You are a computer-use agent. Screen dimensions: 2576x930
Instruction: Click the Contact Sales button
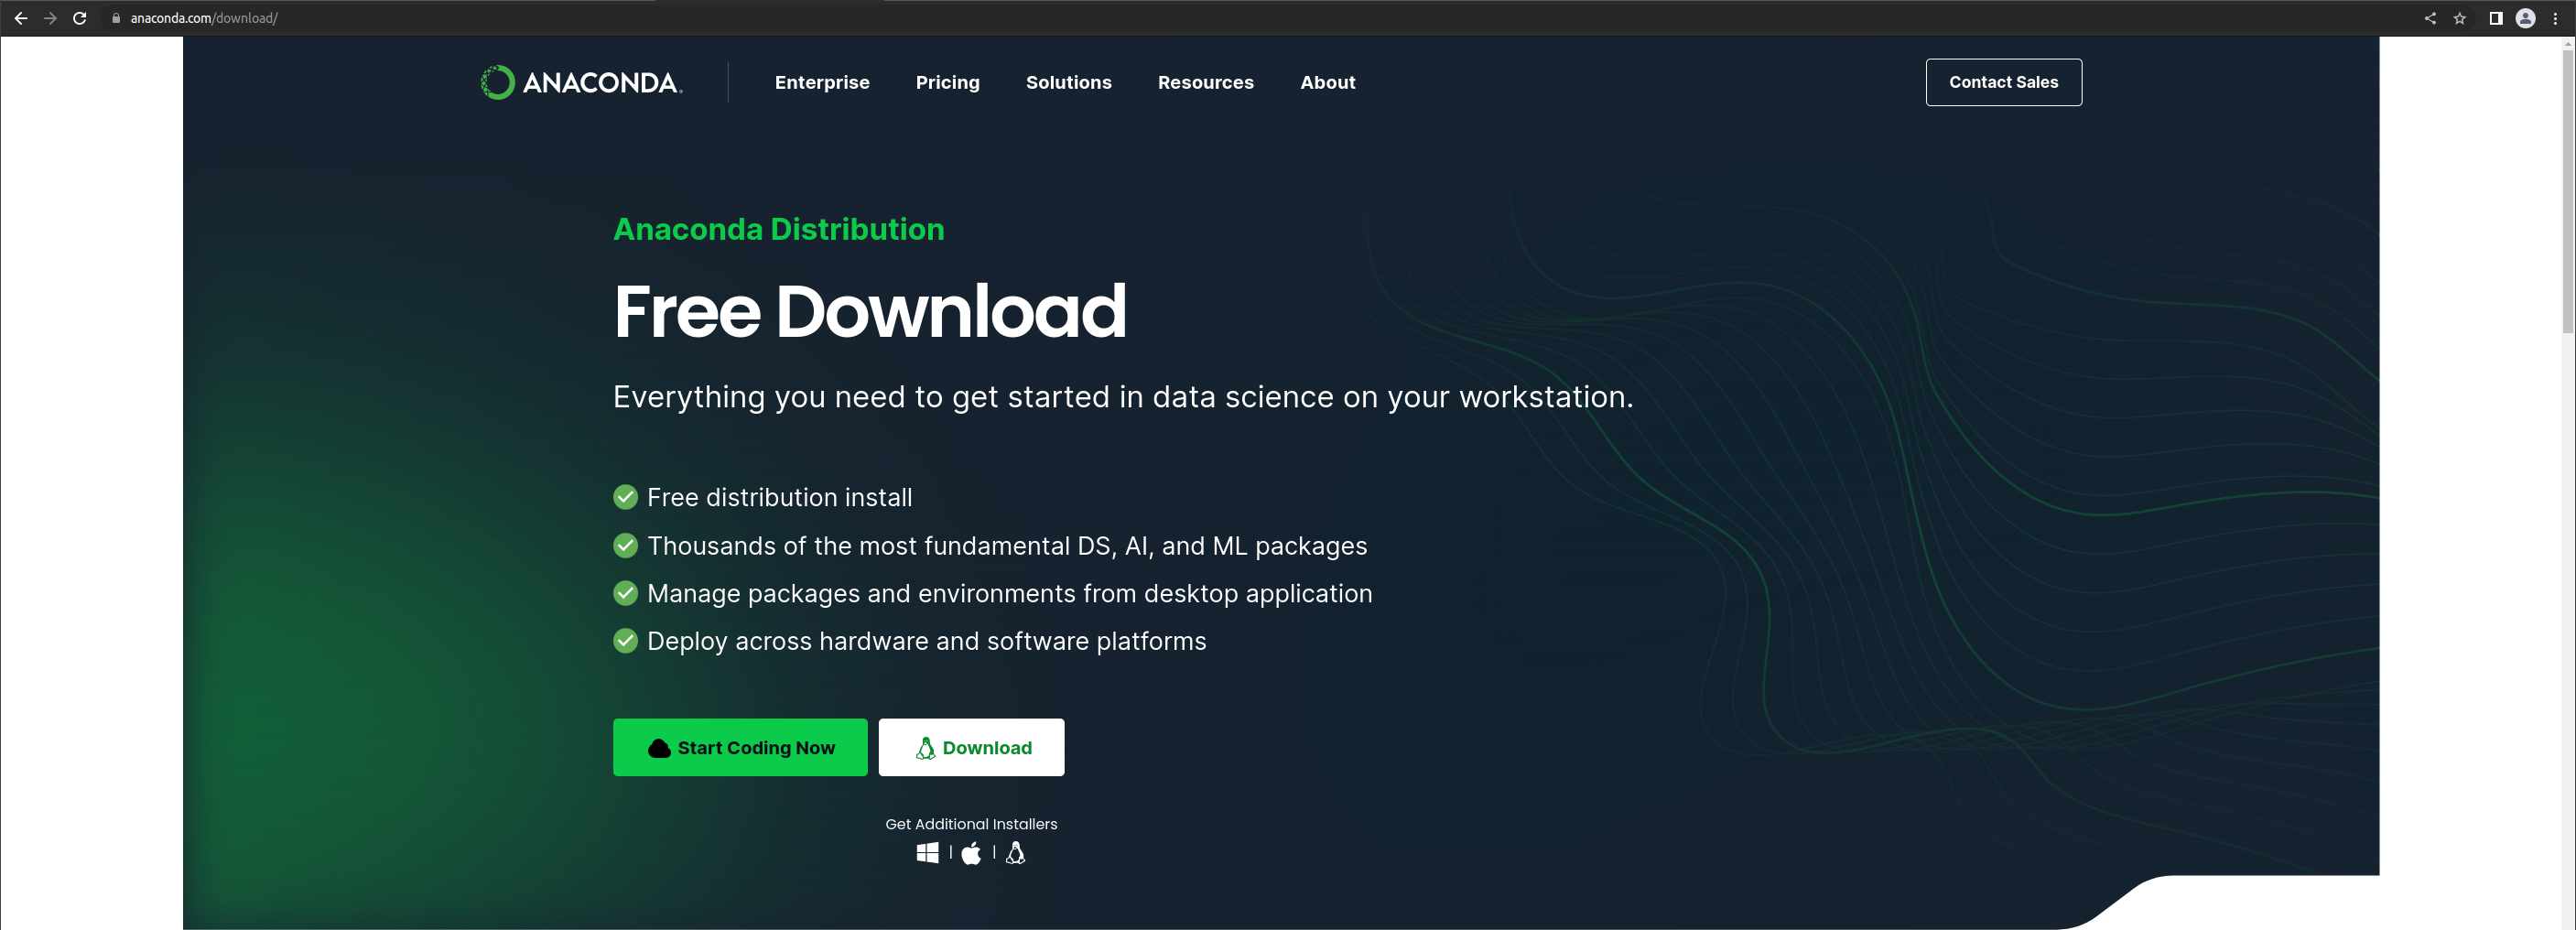tap(2004, 82)
